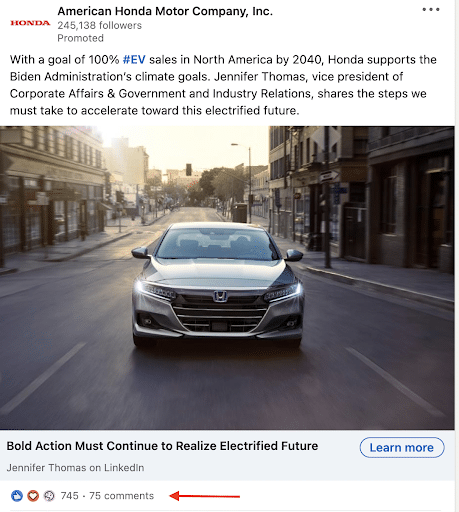This screenshot has height=512, width=459.
Task: Click the 245,138 followers text
Action: (x=99, y=25)
